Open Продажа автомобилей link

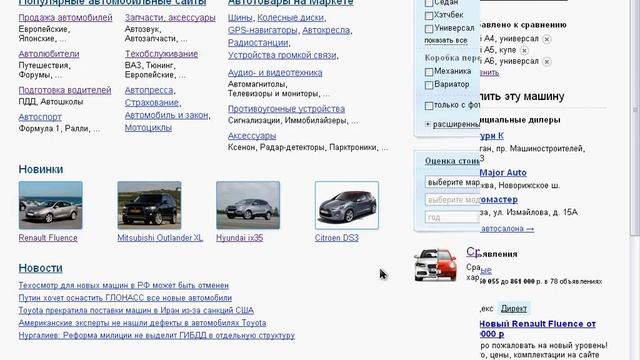(65, 18)
